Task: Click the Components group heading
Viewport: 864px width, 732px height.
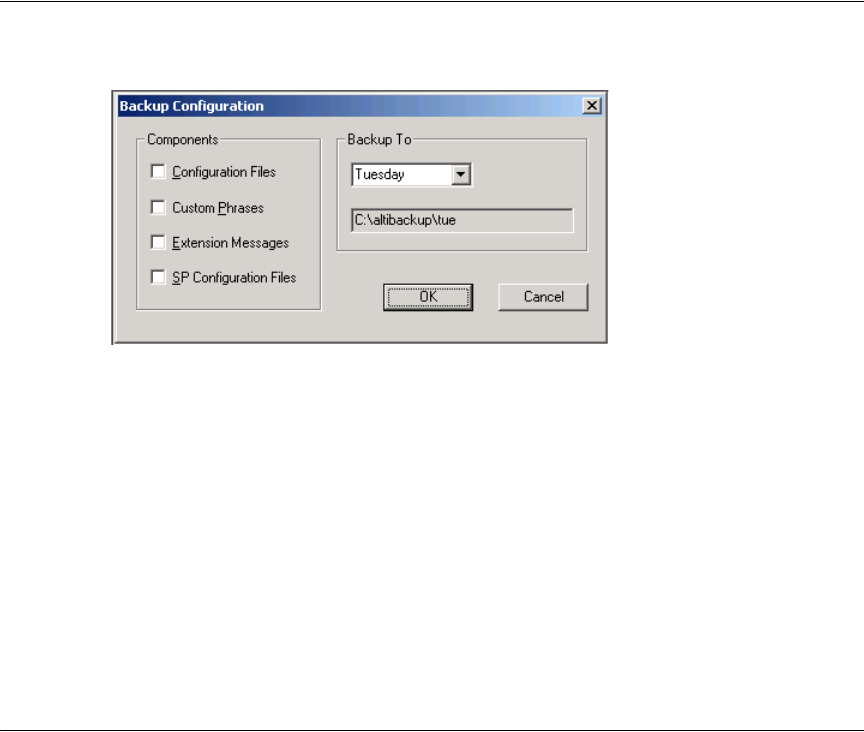Action: coord(182,139)
